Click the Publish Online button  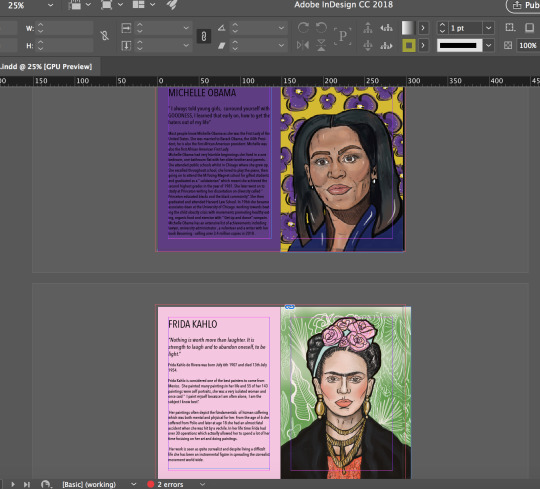[523, 5]
